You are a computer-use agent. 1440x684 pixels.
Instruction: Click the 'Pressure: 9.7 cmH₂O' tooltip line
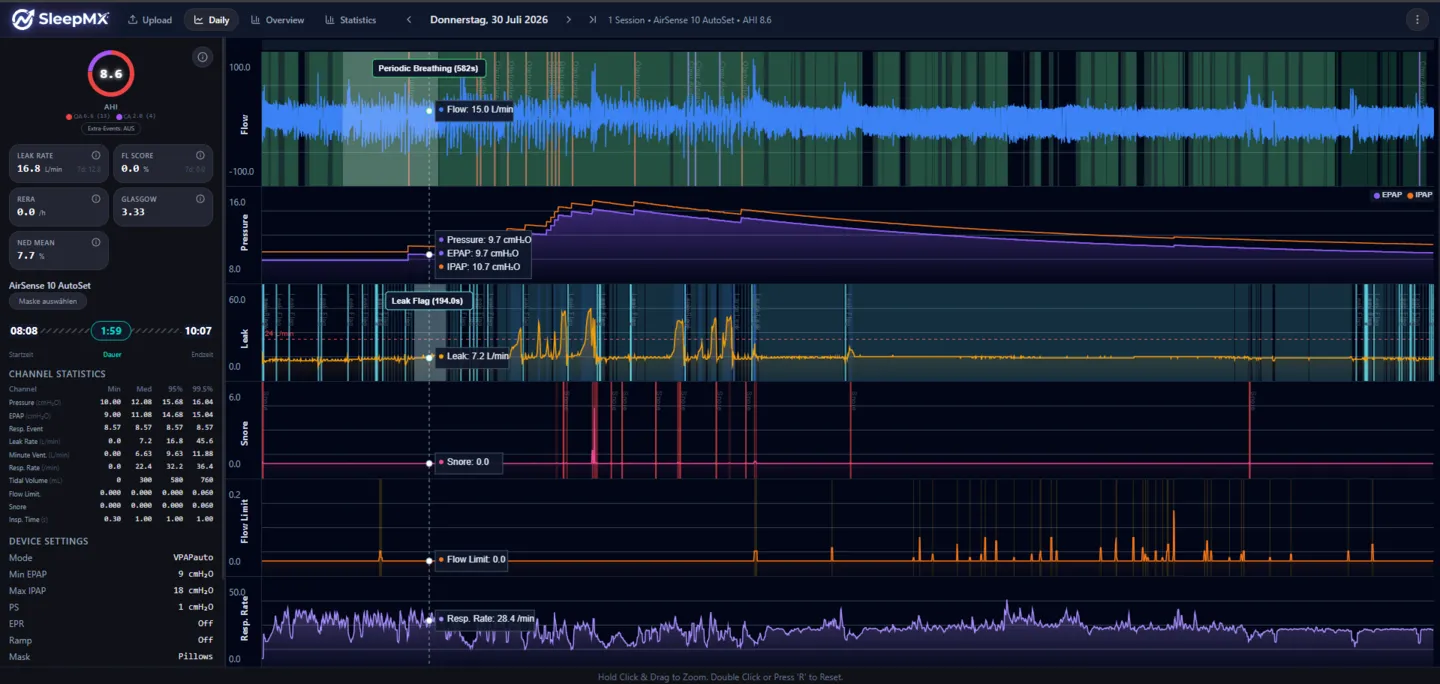point(484,240)
